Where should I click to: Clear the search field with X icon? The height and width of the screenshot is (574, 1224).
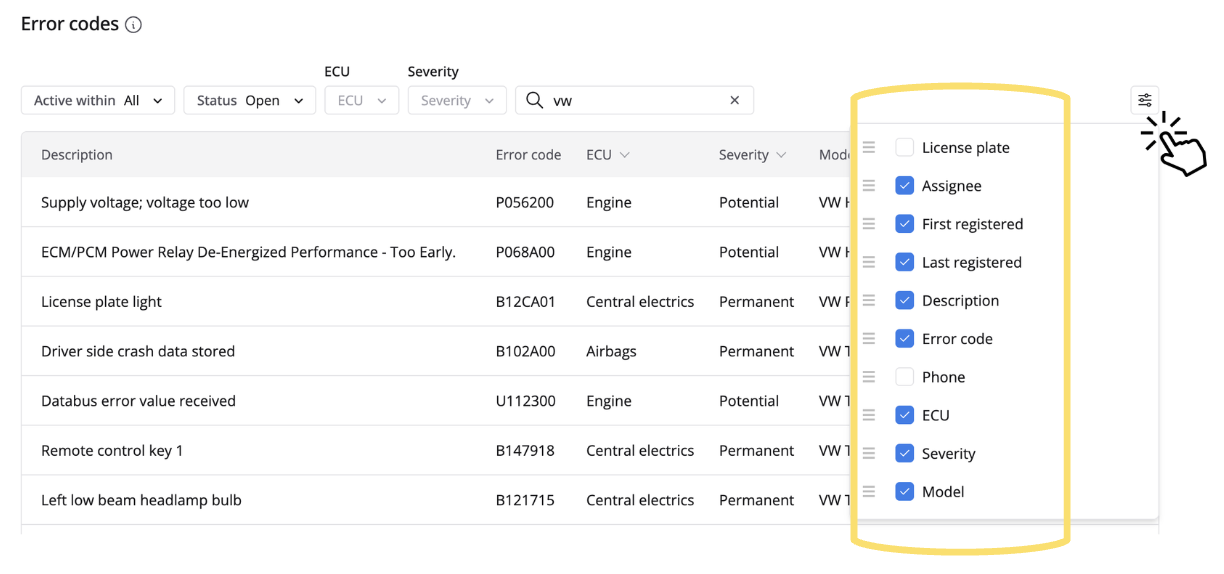tap(734, 100)
